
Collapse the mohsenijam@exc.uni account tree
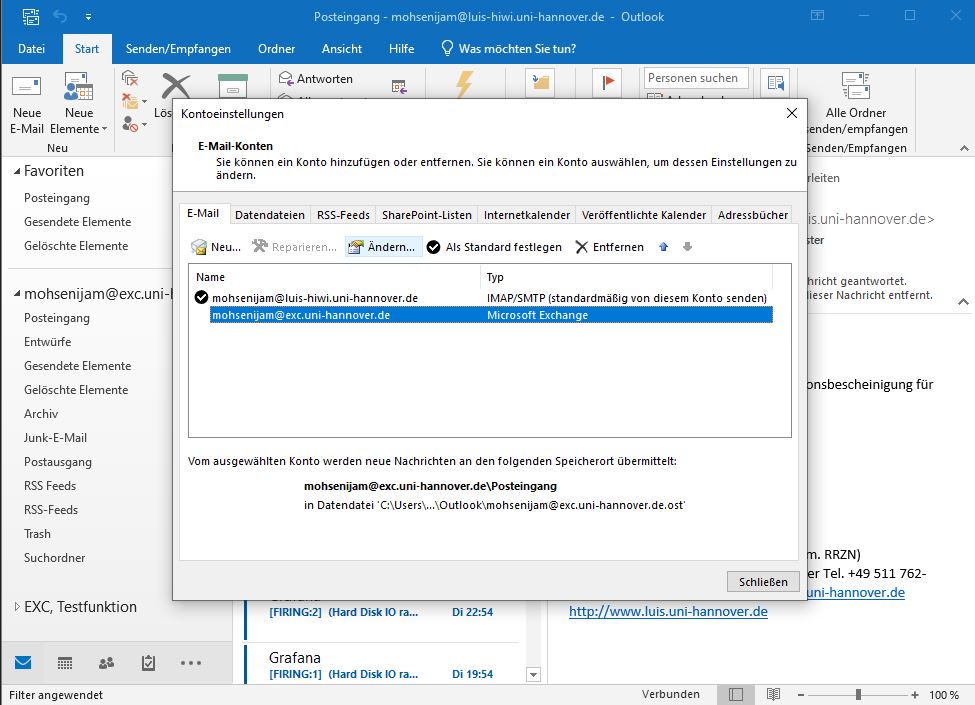[x=17, y=293]
